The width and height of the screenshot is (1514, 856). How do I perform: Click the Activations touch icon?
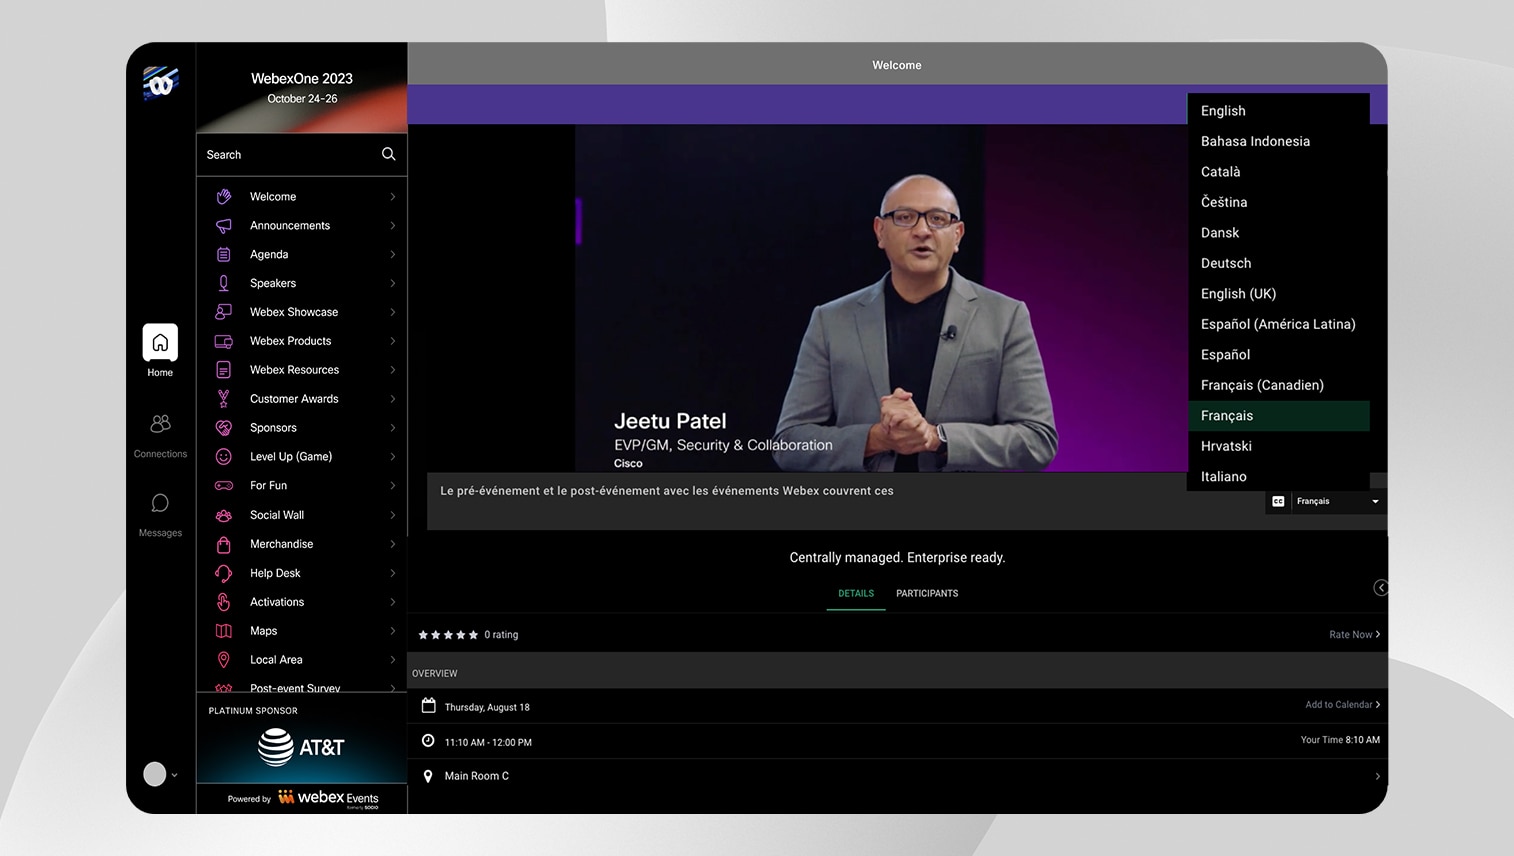click(x=224, y=602)
